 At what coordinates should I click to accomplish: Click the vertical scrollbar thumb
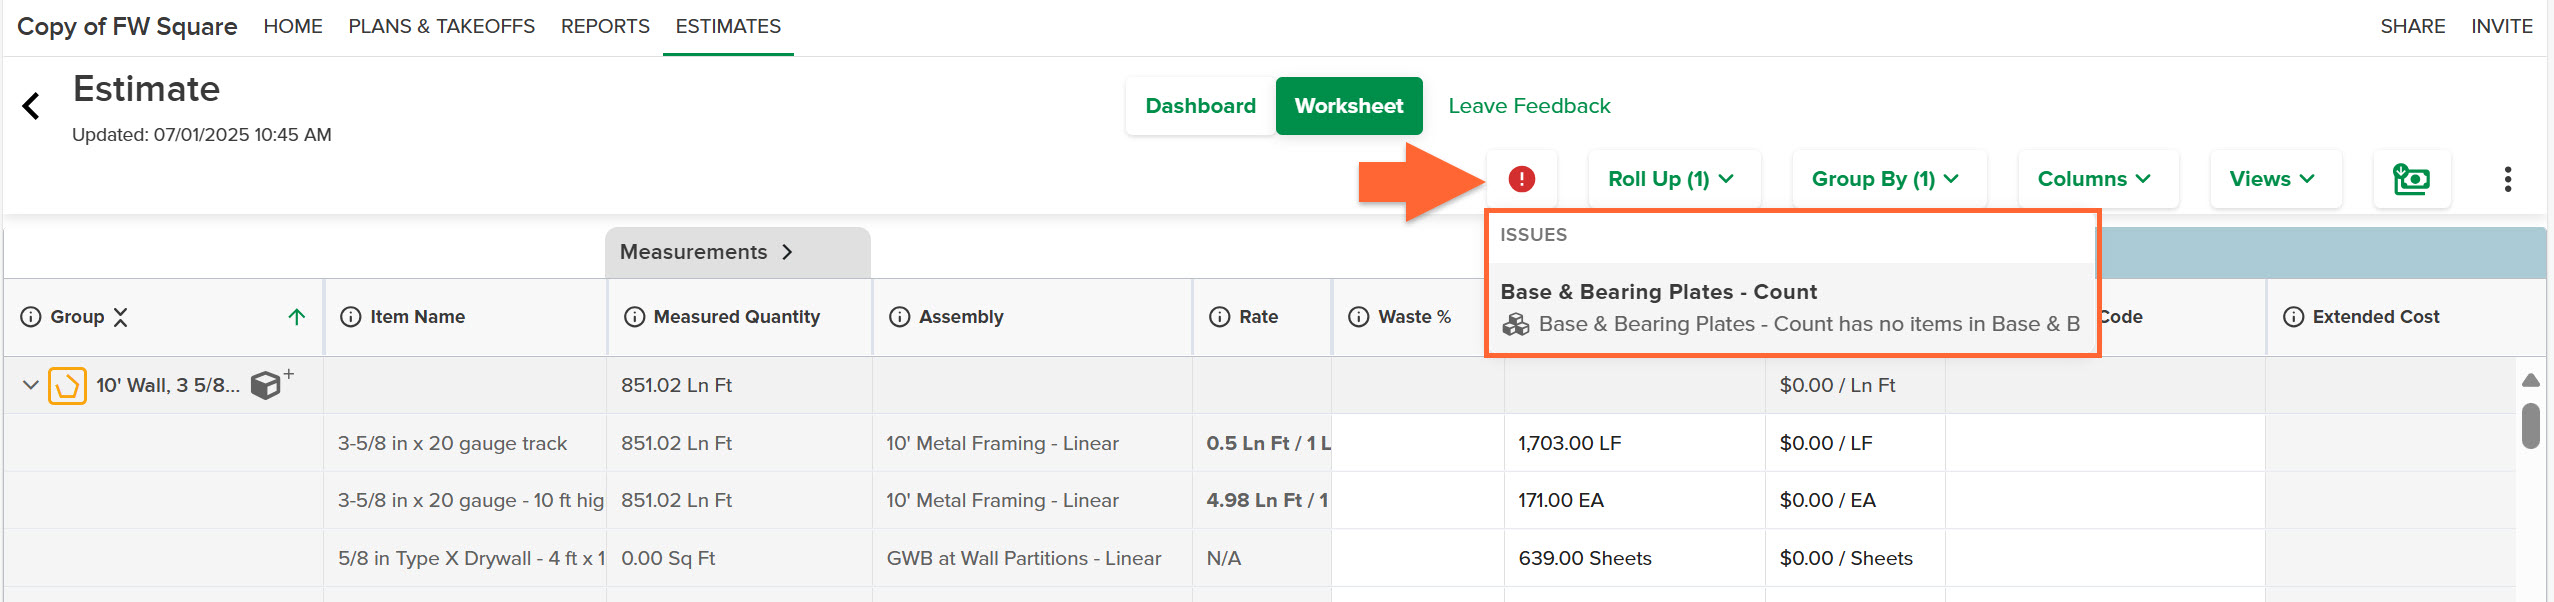pos(2531,426)
